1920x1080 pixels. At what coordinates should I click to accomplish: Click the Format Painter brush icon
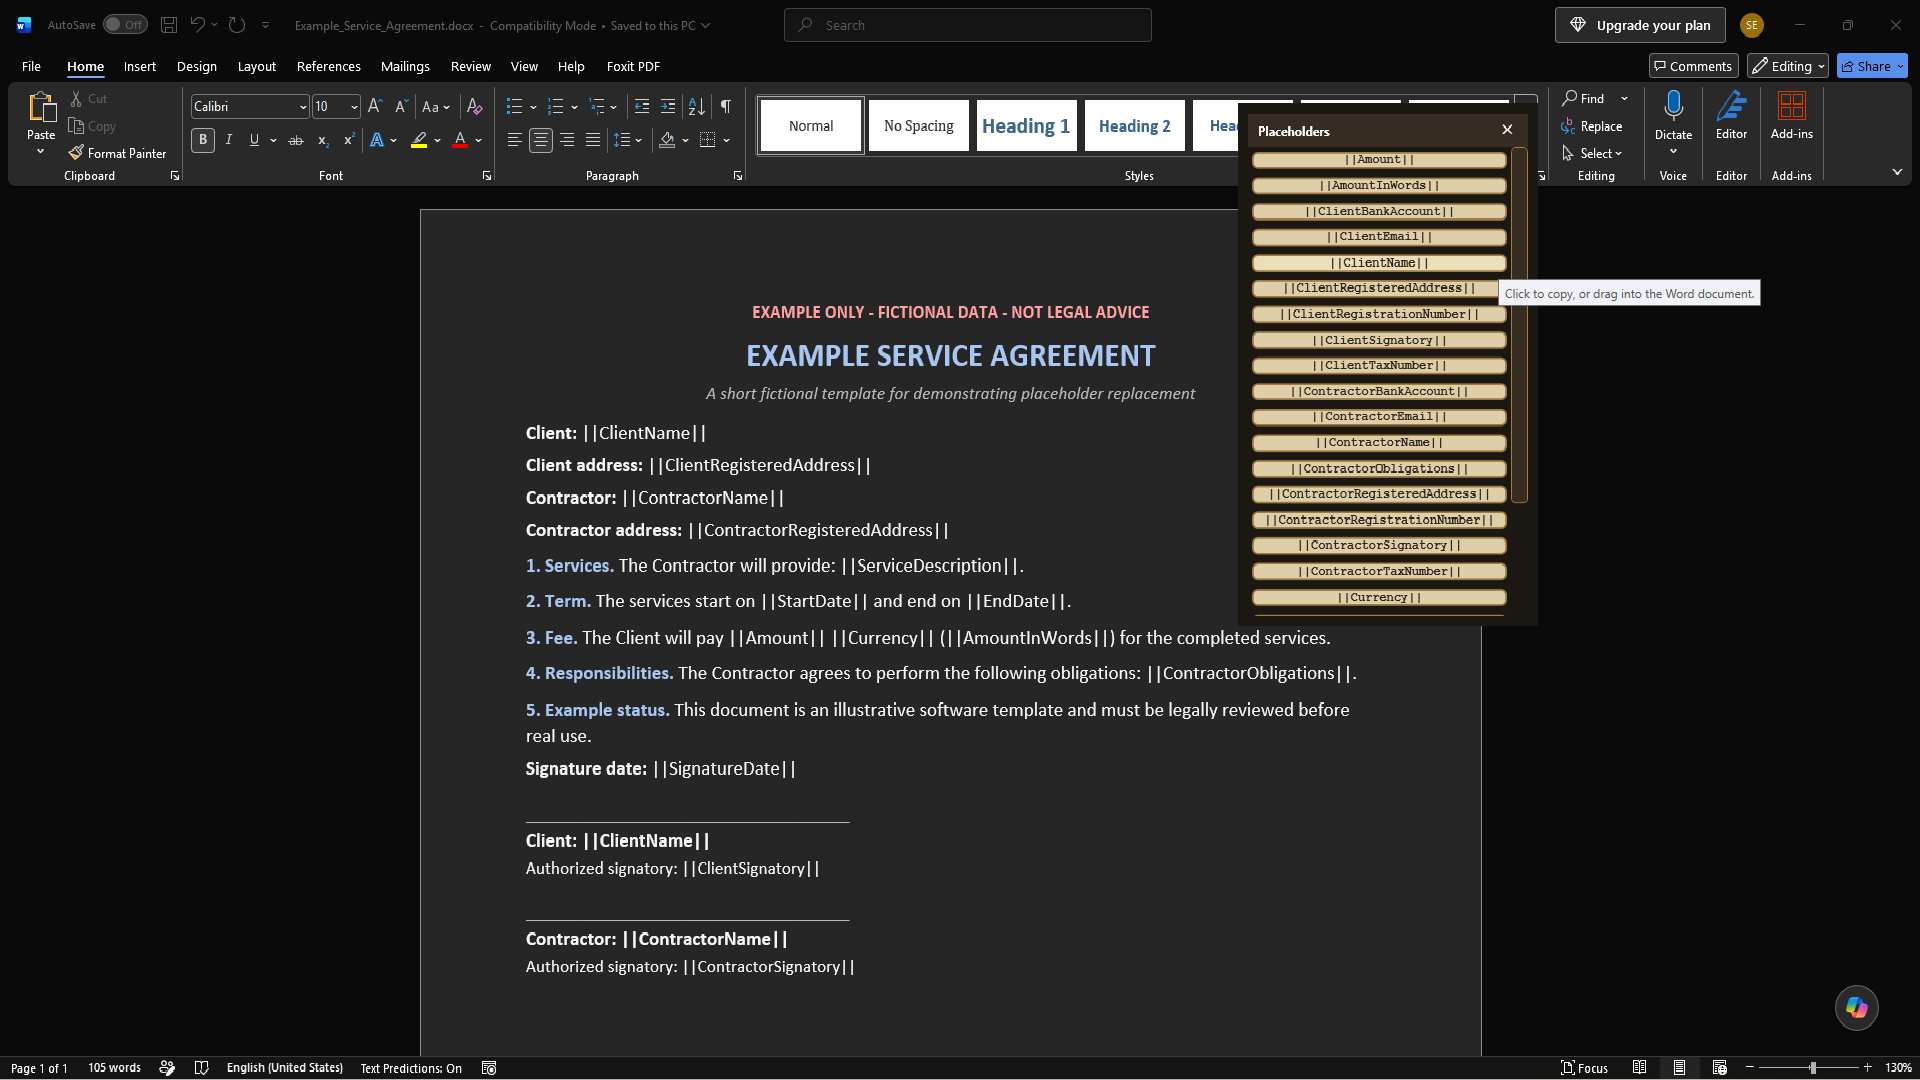76,153
